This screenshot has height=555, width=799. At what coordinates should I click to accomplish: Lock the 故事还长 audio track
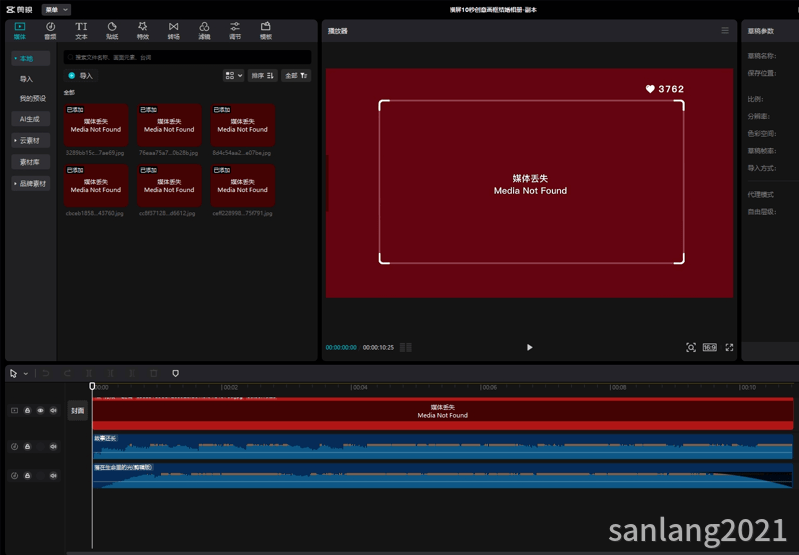28,446
